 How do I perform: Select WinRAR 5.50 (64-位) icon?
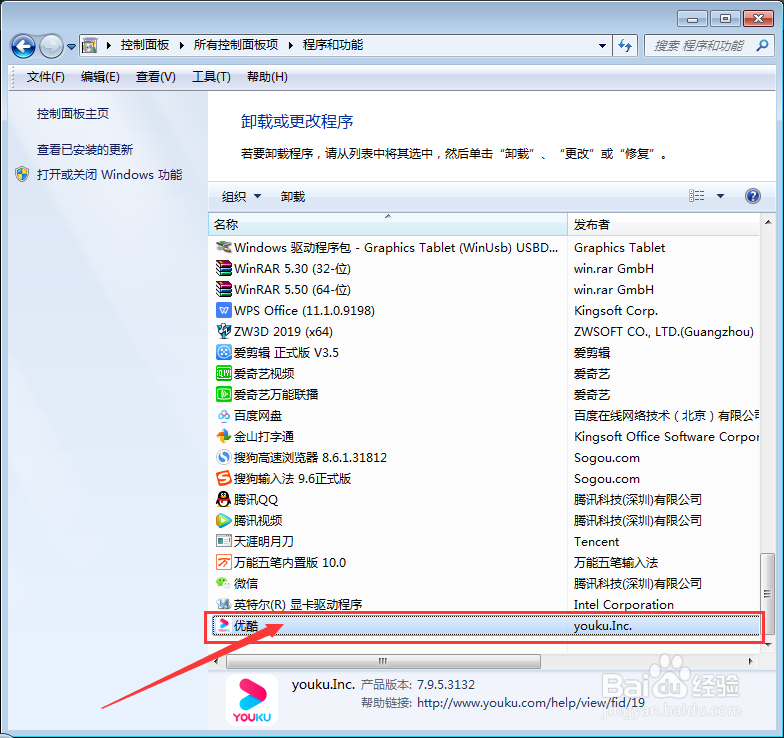[224, 290]
